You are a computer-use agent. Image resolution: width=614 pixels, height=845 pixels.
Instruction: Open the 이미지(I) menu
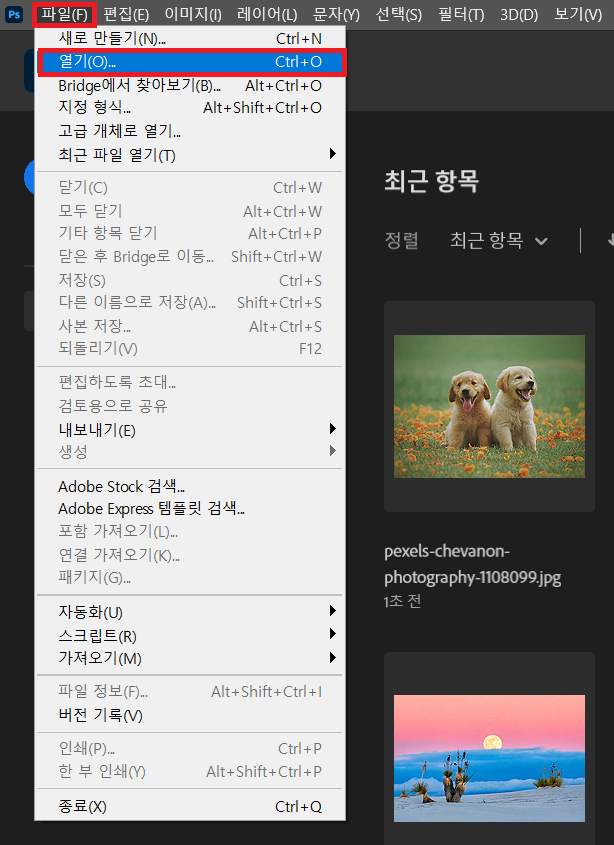pos(193,15)
